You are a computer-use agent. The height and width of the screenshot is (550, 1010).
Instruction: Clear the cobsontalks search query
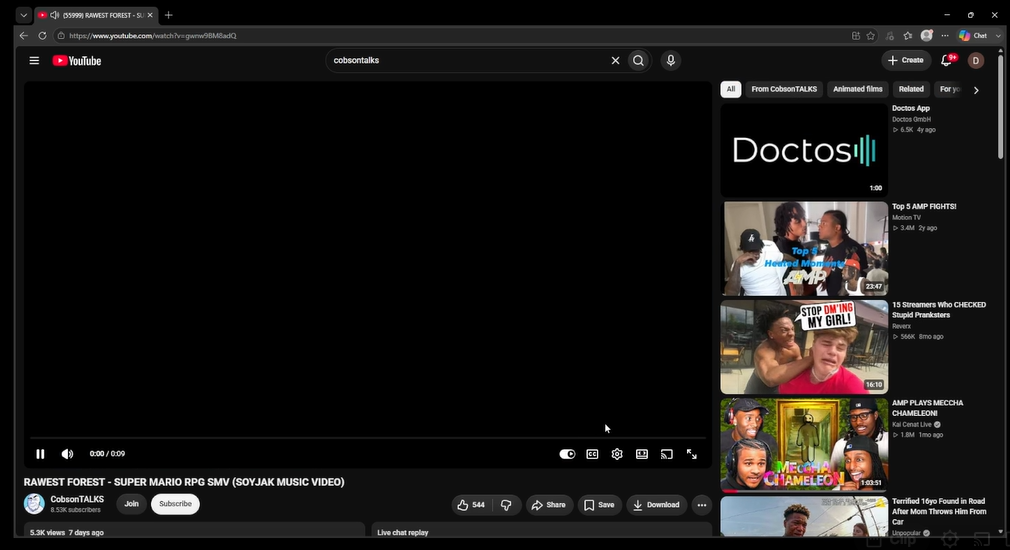click(x=615, y=61)
